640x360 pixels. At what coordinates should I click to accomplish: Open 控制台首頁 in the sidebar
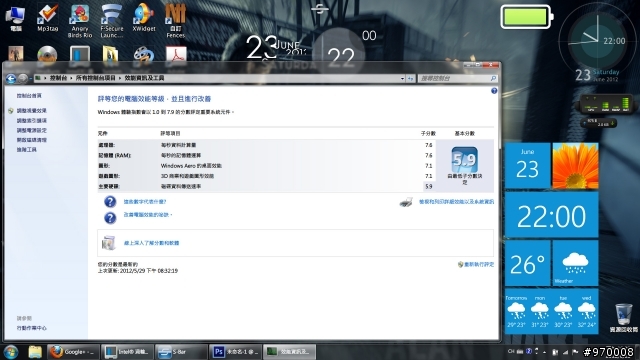(x=29, y=96)
